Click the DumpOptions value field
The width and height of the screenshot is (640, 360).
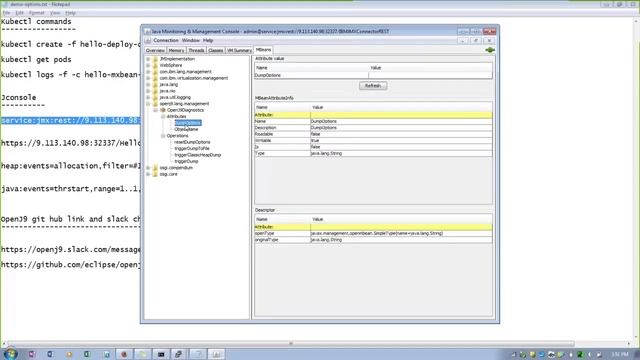tap(430, 75)
